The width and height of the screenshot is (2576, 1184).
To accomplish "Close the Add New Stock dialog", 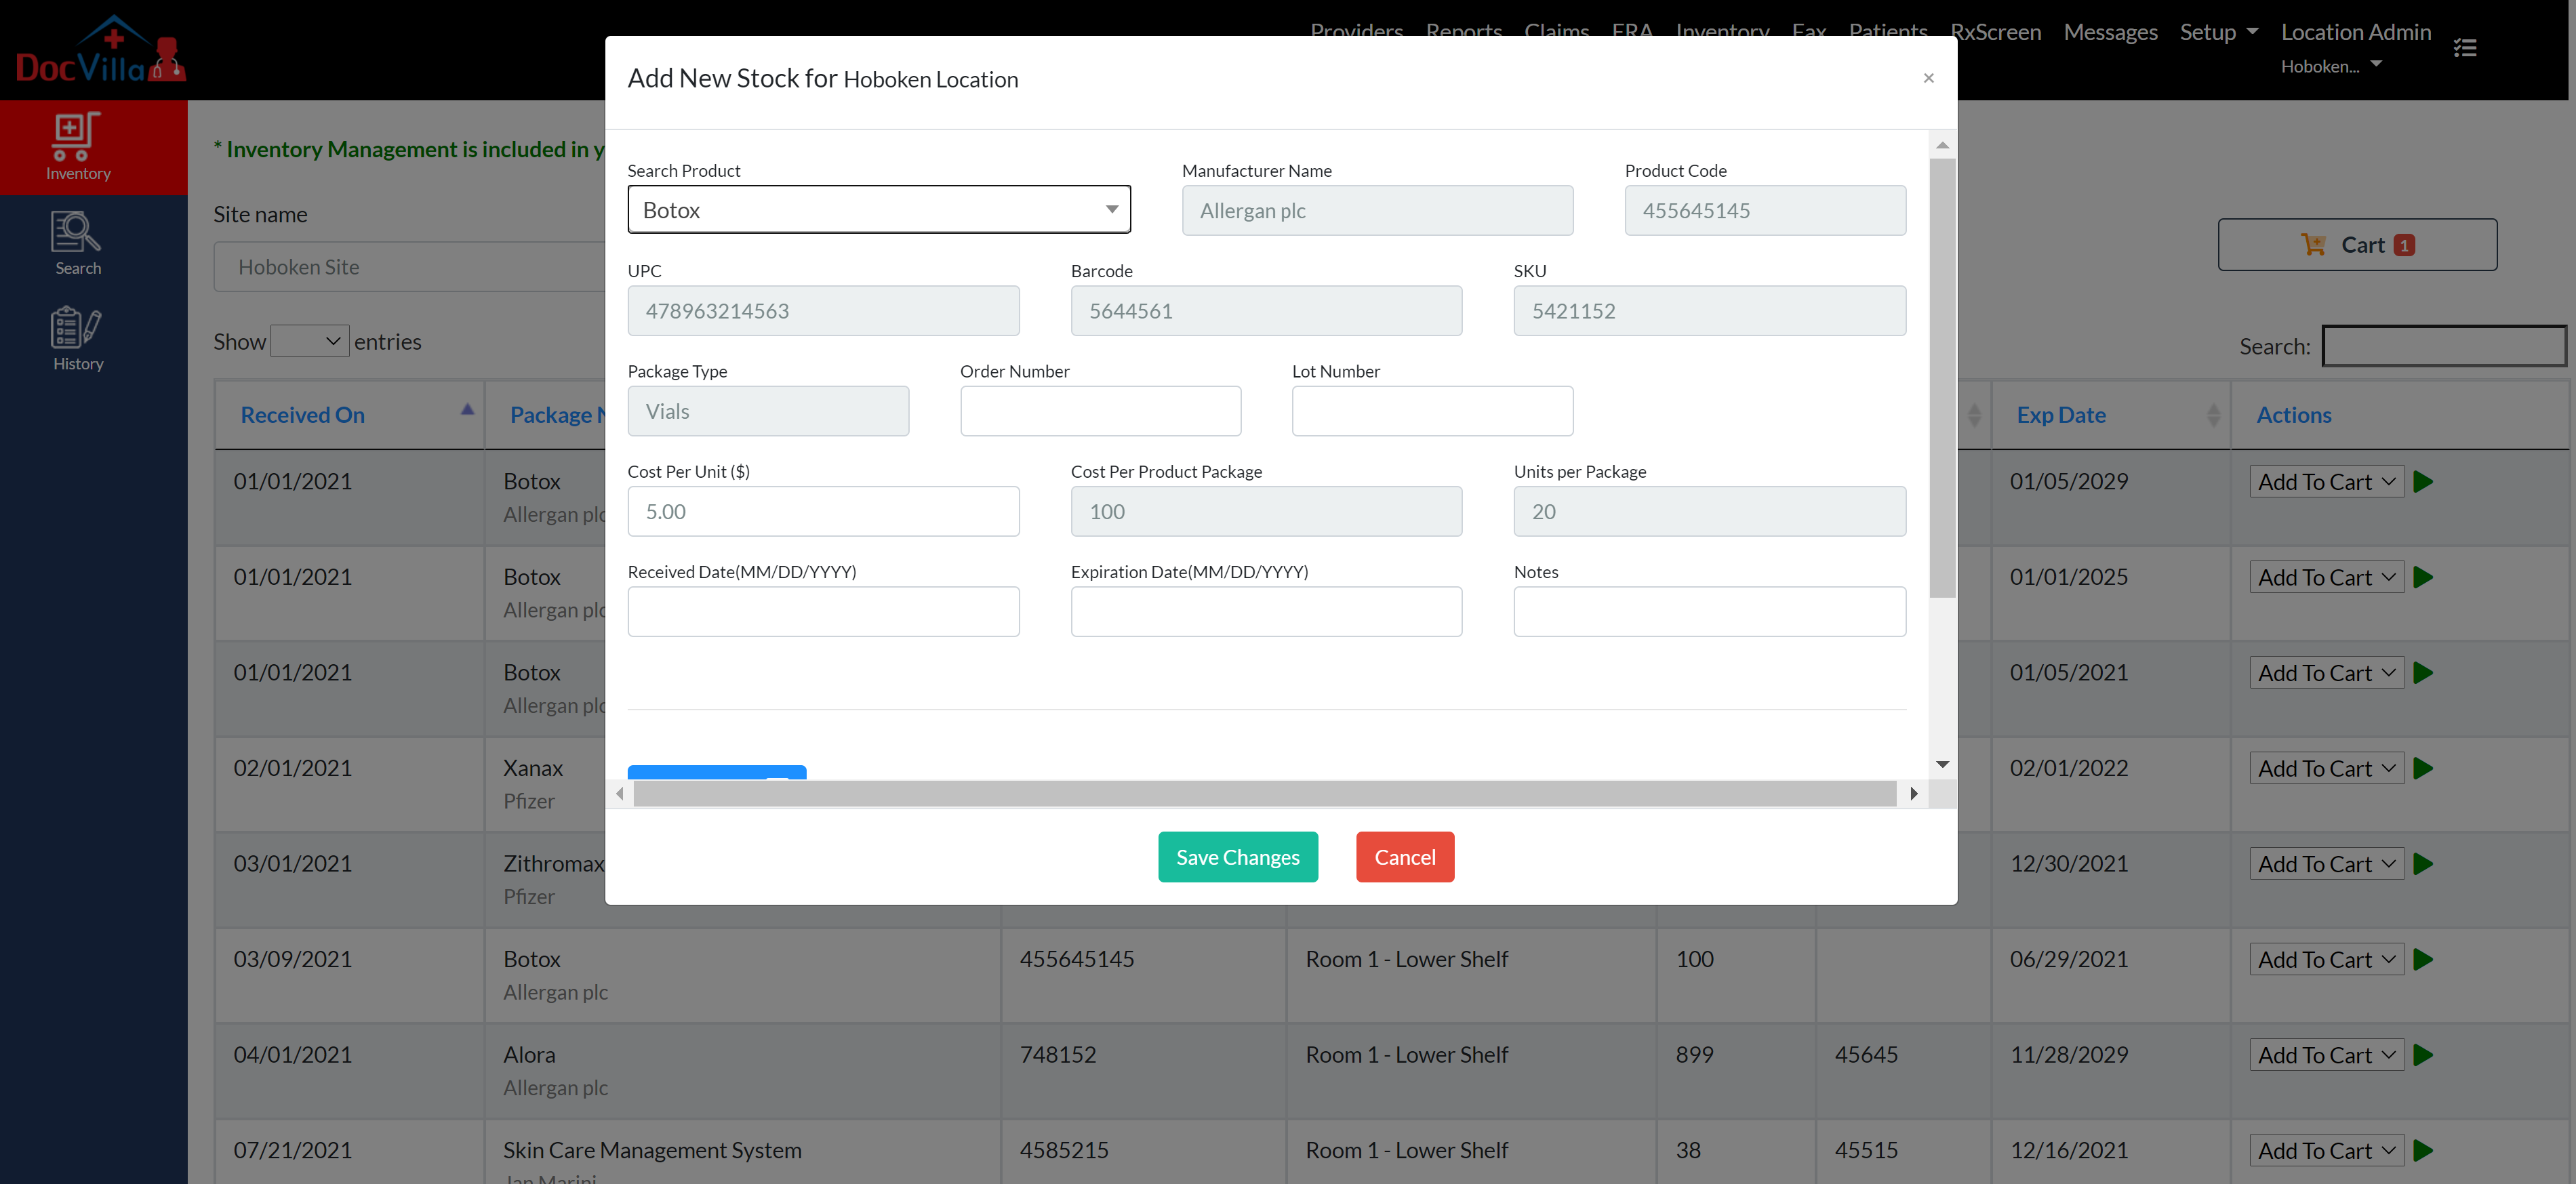I will click(1928, 78).
